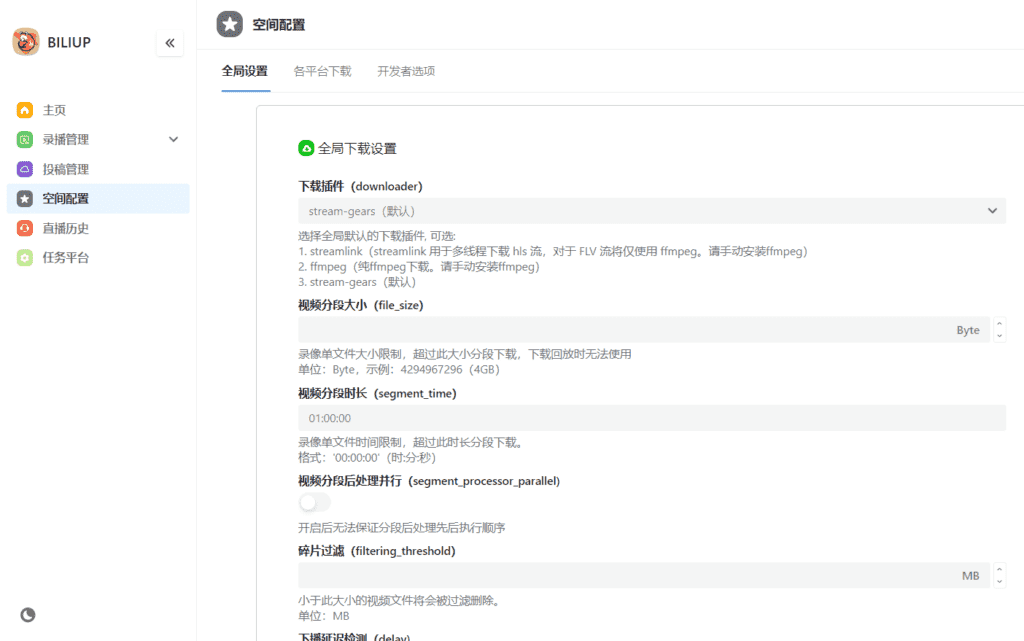Enable the segment_processor_parallel switch
This screenshot has height=641, width=1024.
[314, 502]
